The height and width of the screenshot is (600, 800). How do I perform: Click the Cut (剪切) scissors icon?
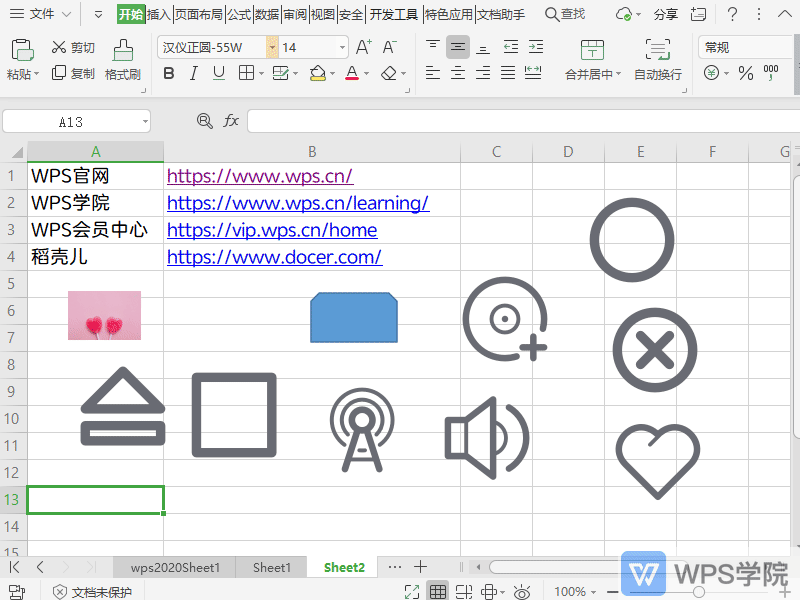coord(59,48)
